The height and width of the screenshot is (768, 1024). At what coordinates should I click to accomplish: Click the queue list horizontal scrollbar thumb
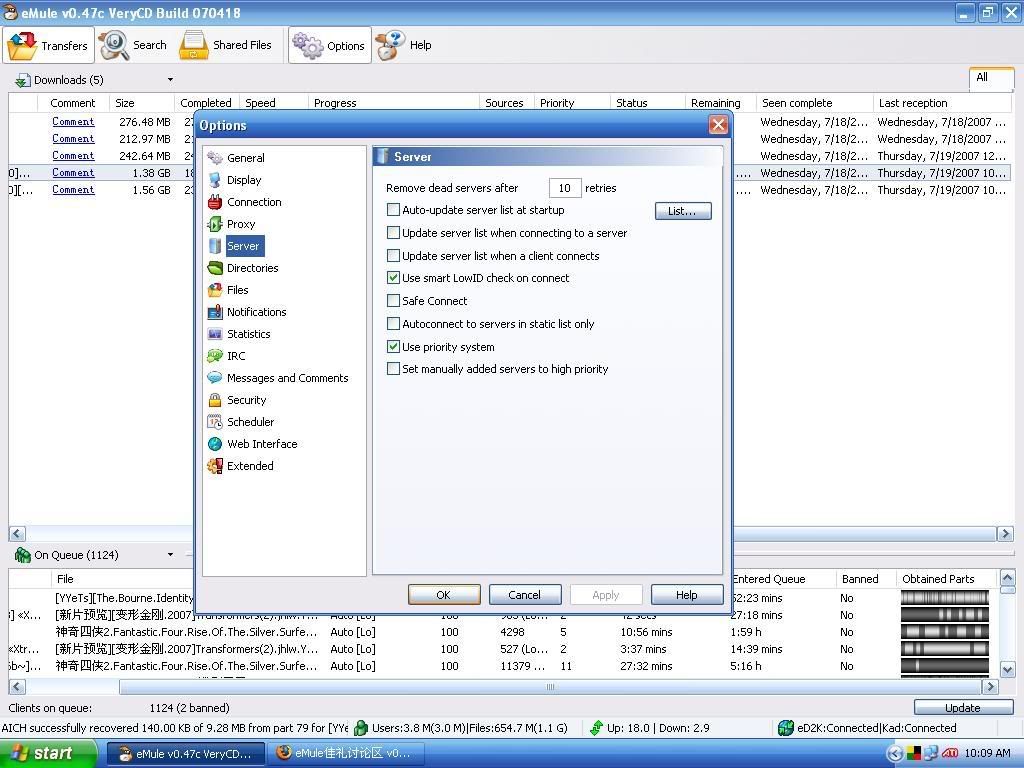(x=551, y=687)
